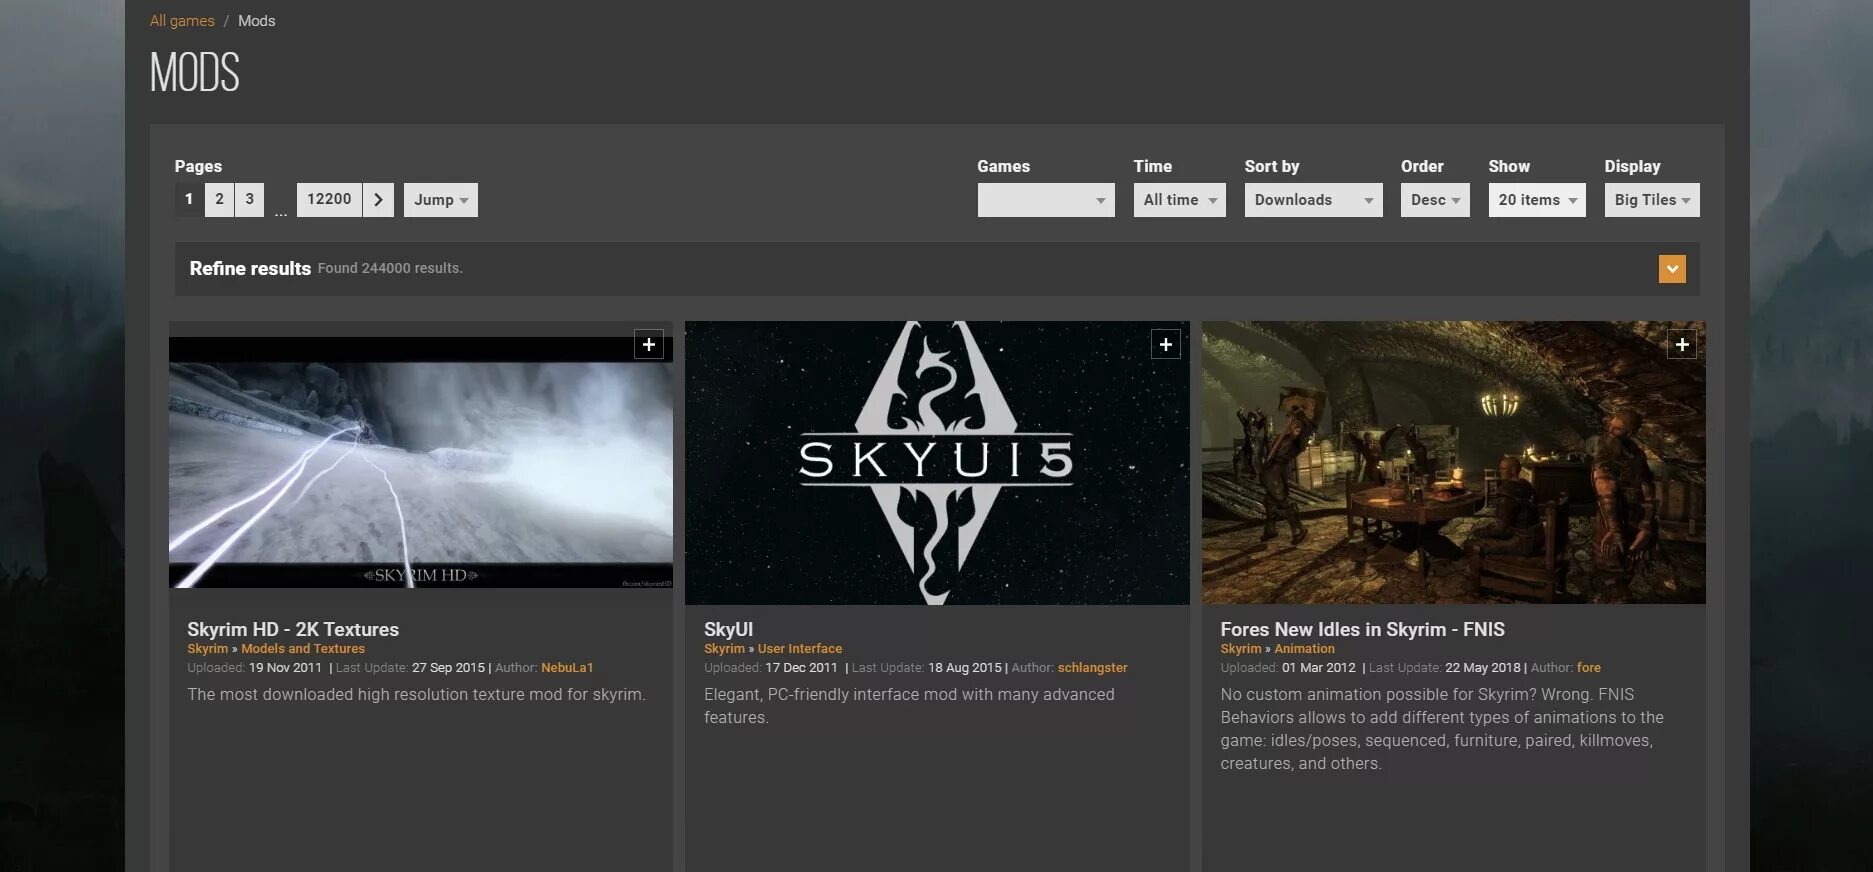Expand the Refine results panel
The width and height of the screenshot is (1873, 872).
click(1672, 269)
